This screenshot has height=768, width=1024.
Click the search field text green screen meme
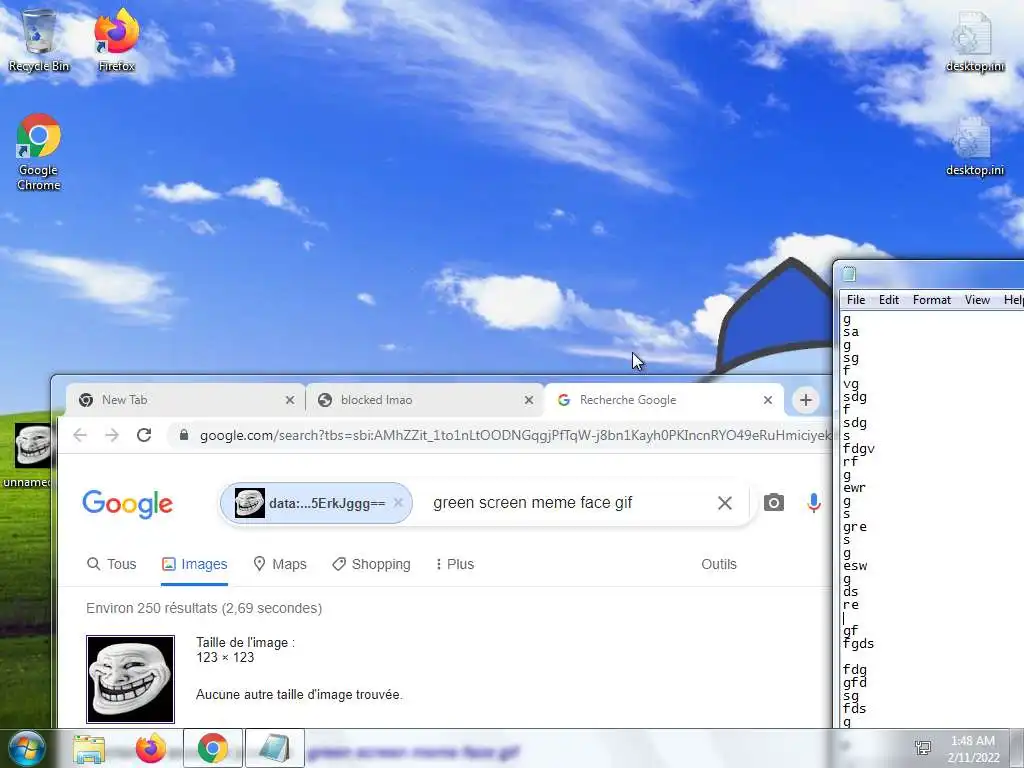point(532,503)
